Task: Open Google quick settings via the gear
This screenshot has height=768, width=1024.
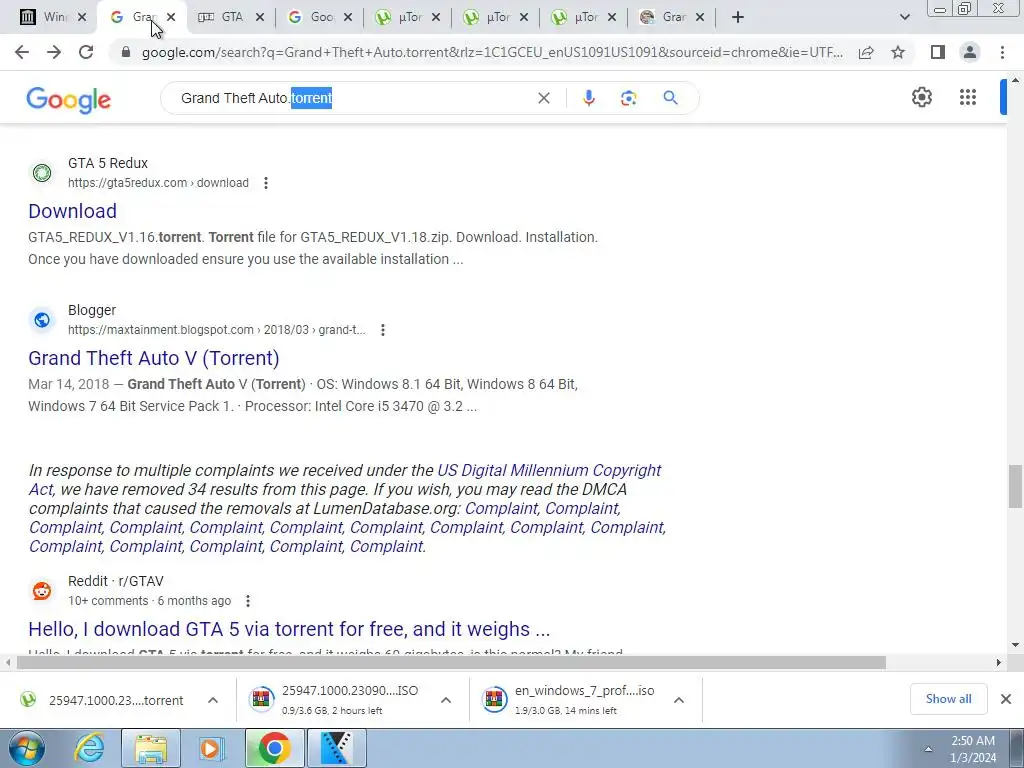Action: point(921,97)
